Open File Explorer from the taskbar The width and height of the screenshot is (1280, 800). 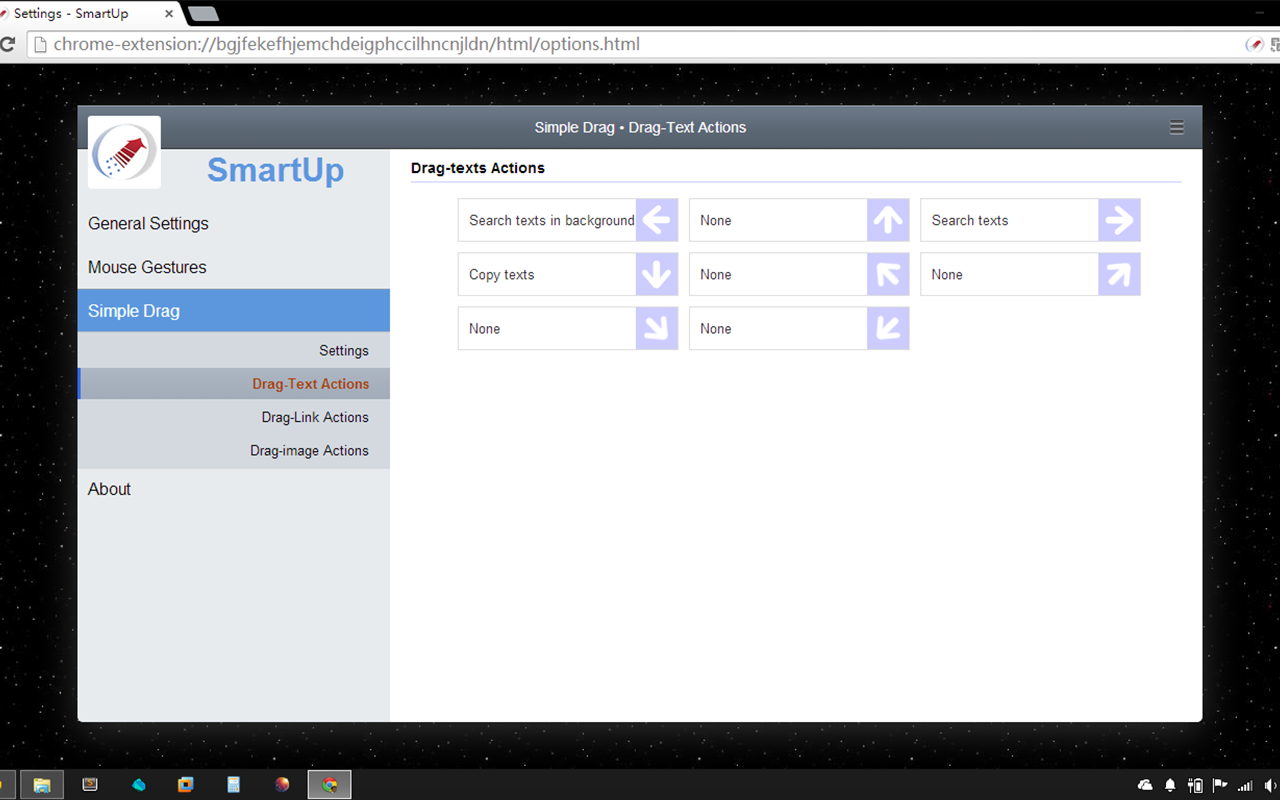click(42, 785)
